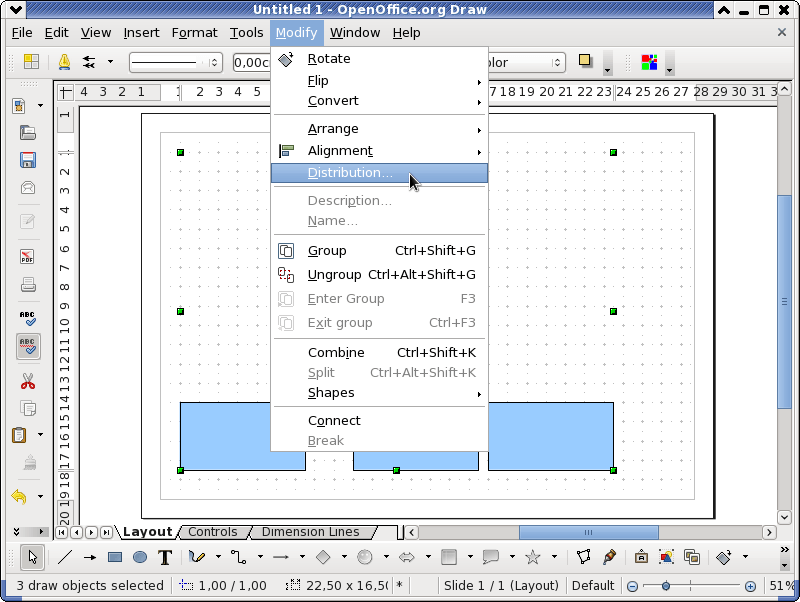This screenshot has width=800, height=602.
Task: Choose Group in the Modify menu
Action: pos(379,251)
